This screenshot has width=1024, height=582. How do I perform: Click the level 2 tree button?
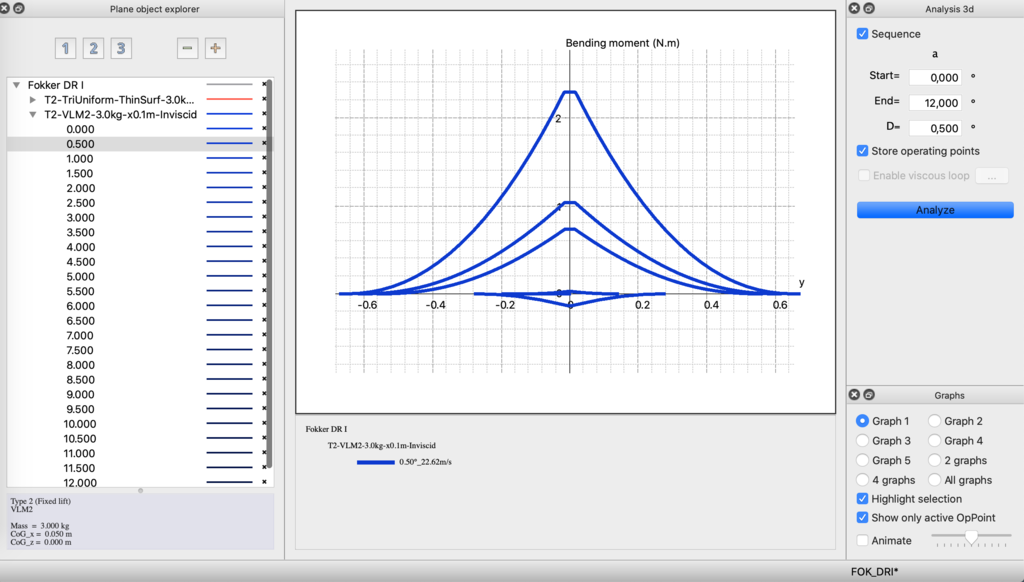(x=93, y=48)
